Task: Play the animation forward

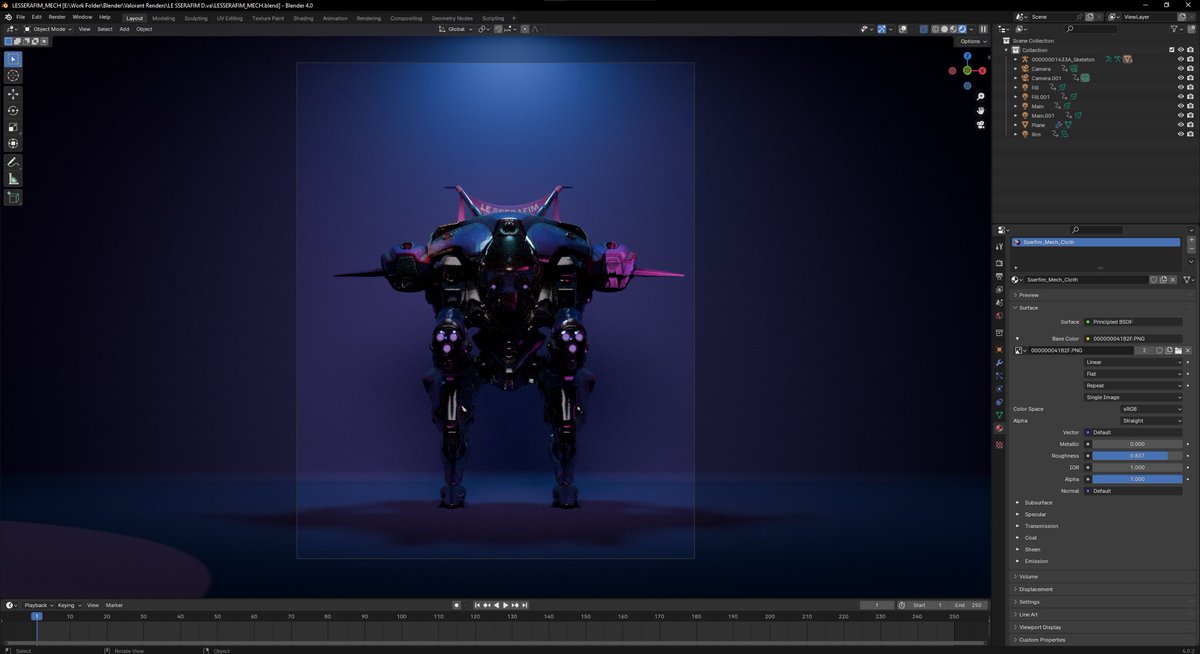Action: (x=505, y=605)
